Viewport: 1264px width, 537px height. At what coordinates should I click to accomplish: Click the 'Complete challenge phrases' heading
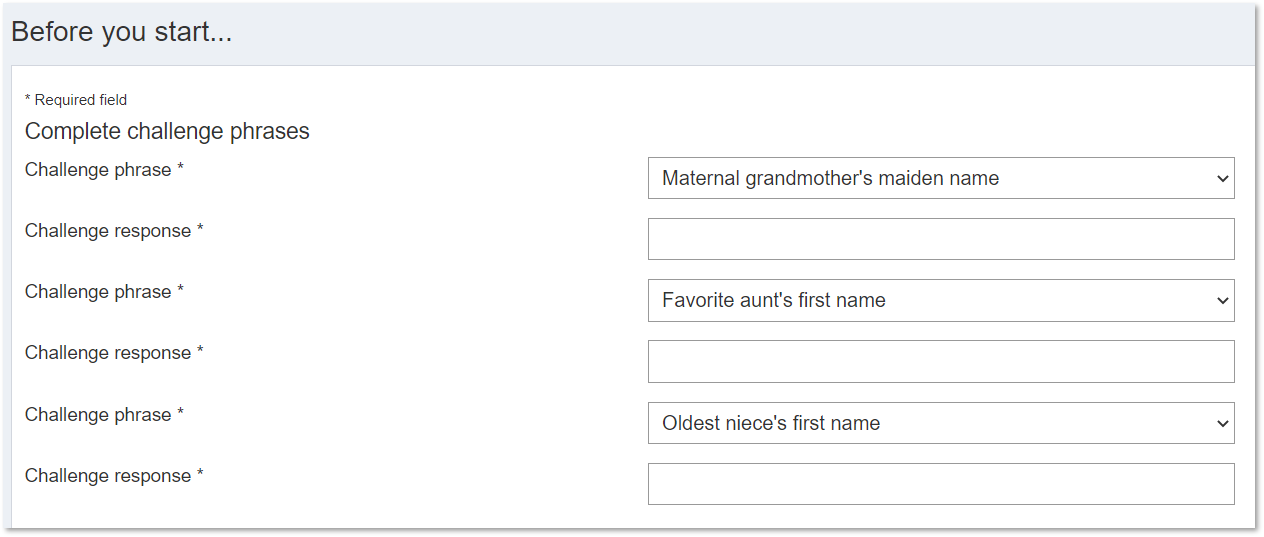coord(167,131)
